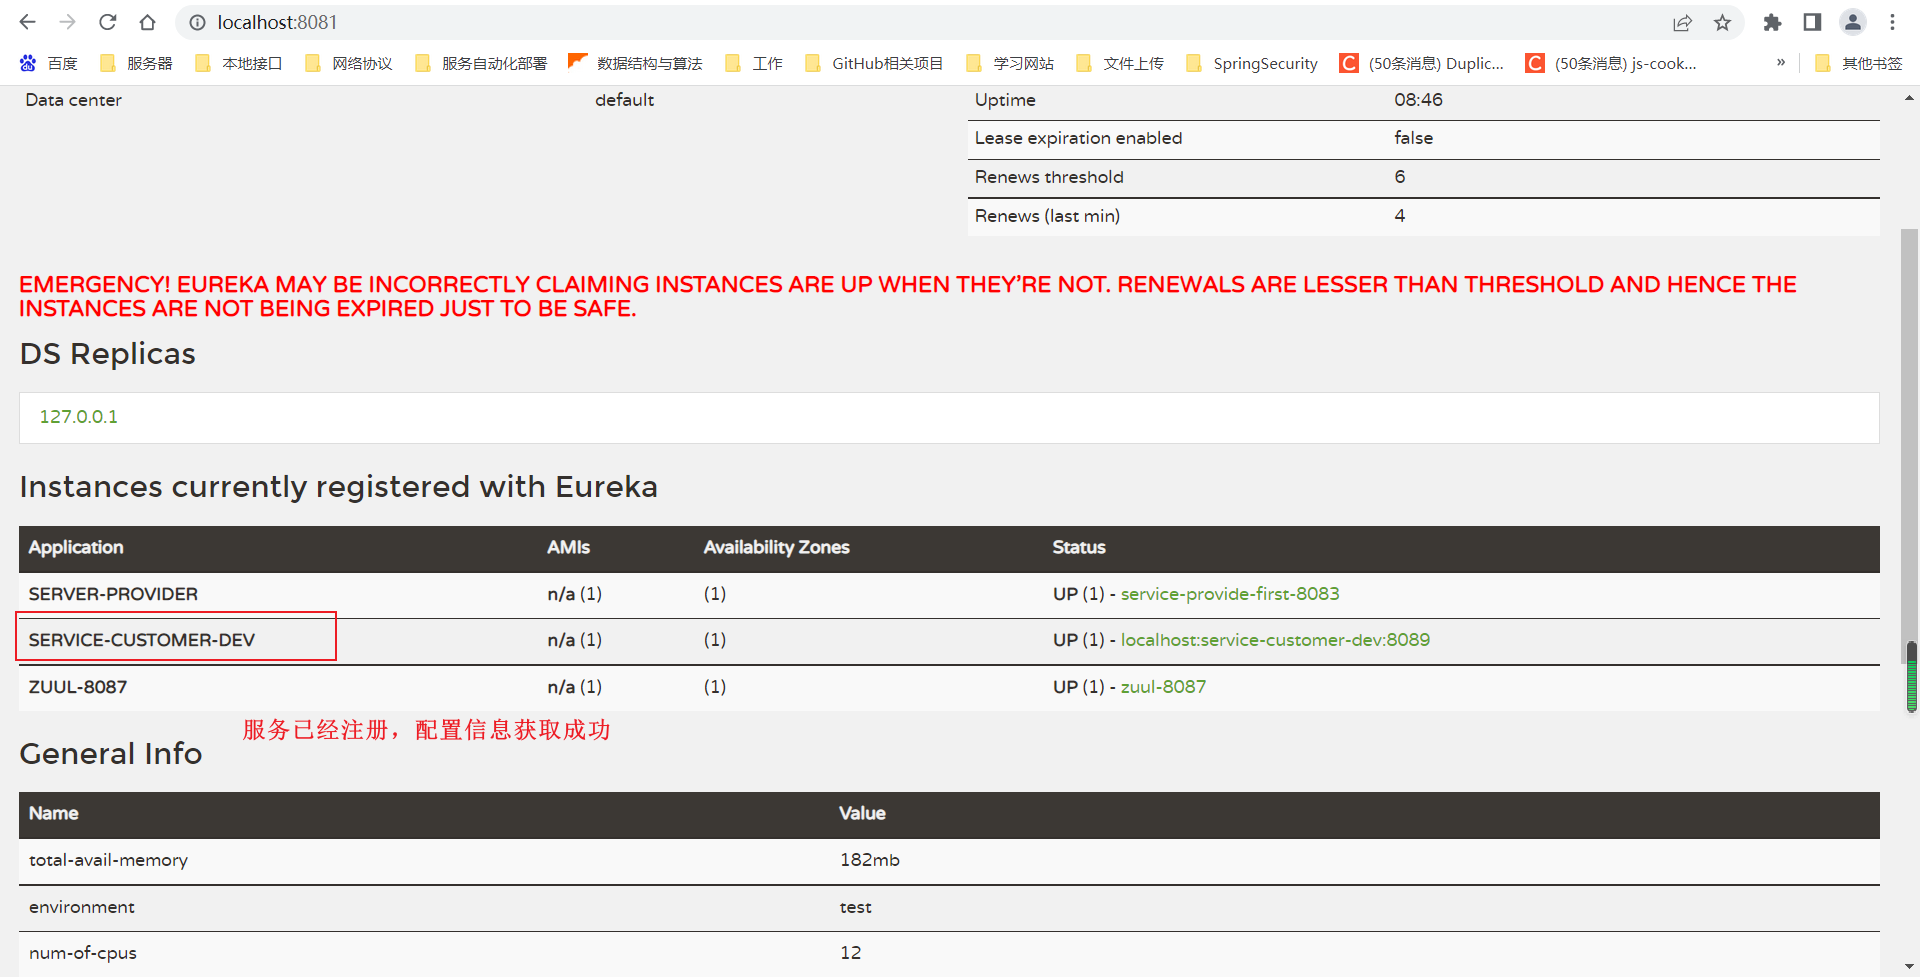The width and height of the screenshot is (1920, 977).
Task: Click the DS Replicas heading
Action: click(107, 354)
